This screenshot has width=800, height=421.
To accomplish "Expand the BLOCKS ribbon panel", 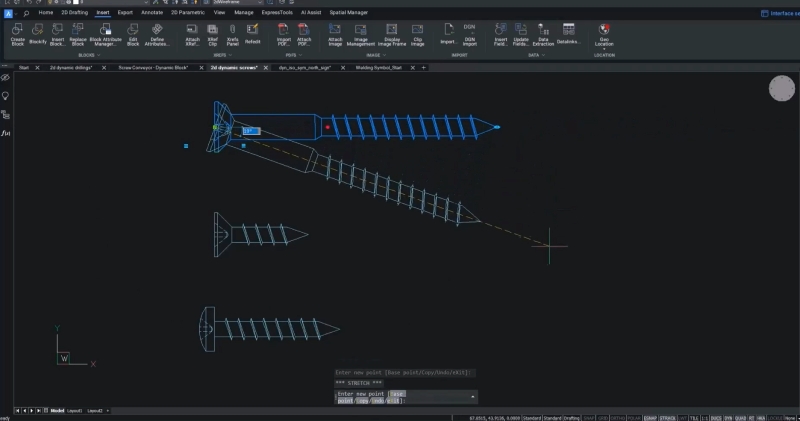I will (89, 55).
